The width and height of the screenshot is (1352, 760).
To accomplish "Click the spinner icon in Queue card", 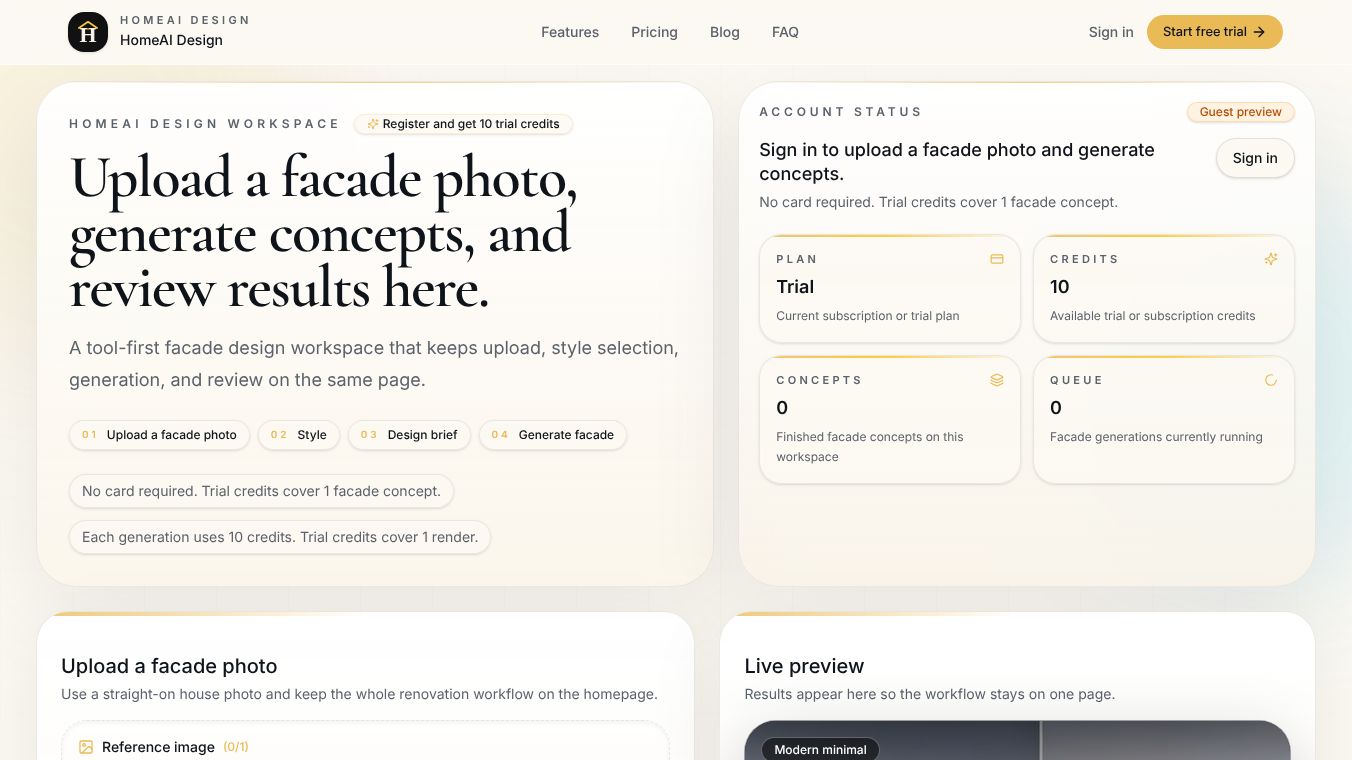I will click(x=1270, y=380).
